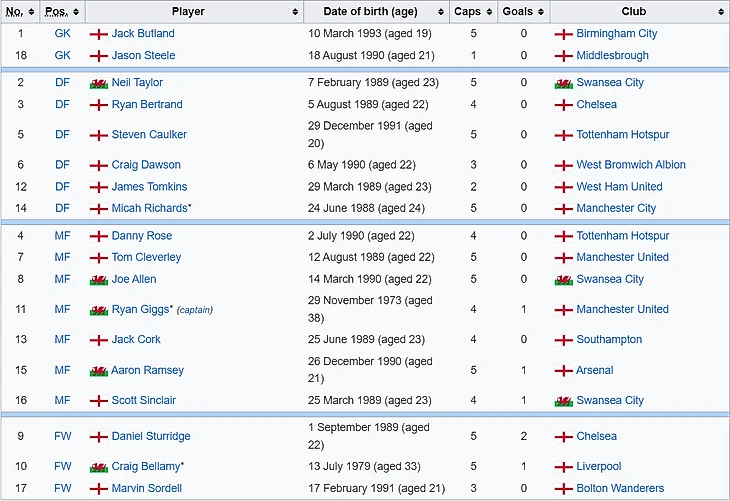Image resolution: width=730 pixels, height=501 pixels.
Task: Sort by Date of birth column arrows
Action: click(x=440, y=12)
